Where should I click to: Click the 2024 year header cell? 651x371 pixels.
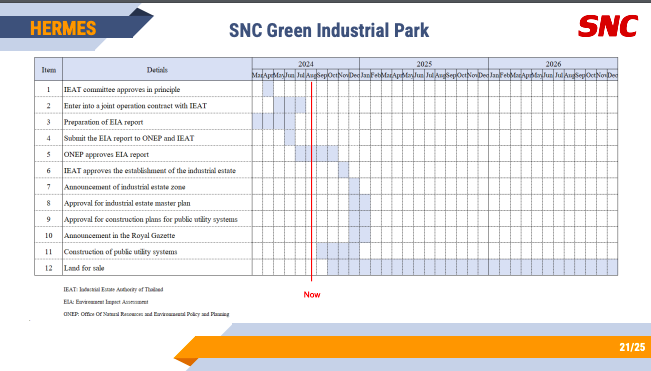[x=306, y=64]
